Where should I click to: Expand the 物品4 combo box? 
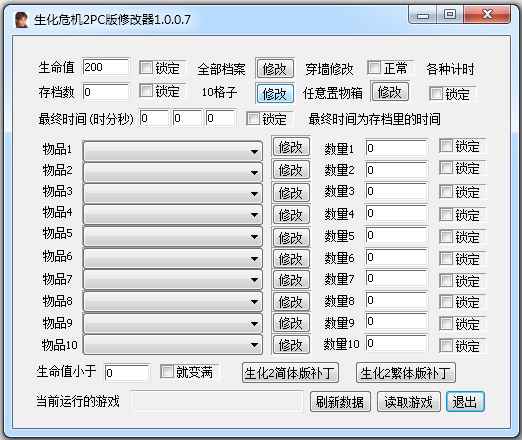[x=173, y=215]
